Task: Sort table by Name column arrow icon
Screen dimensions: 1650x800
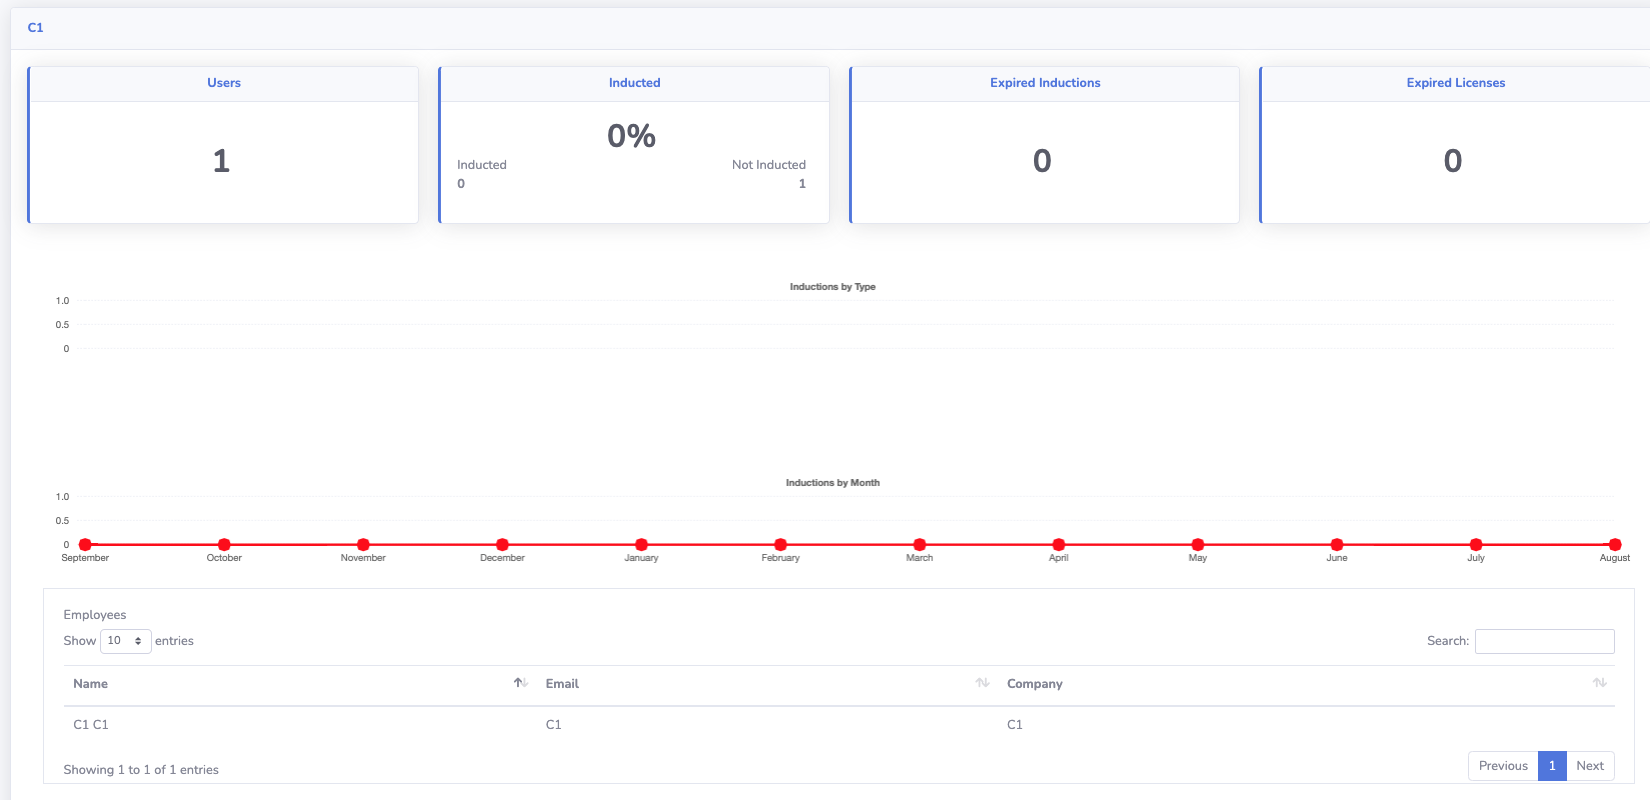Action: click(x=521, y=683)
